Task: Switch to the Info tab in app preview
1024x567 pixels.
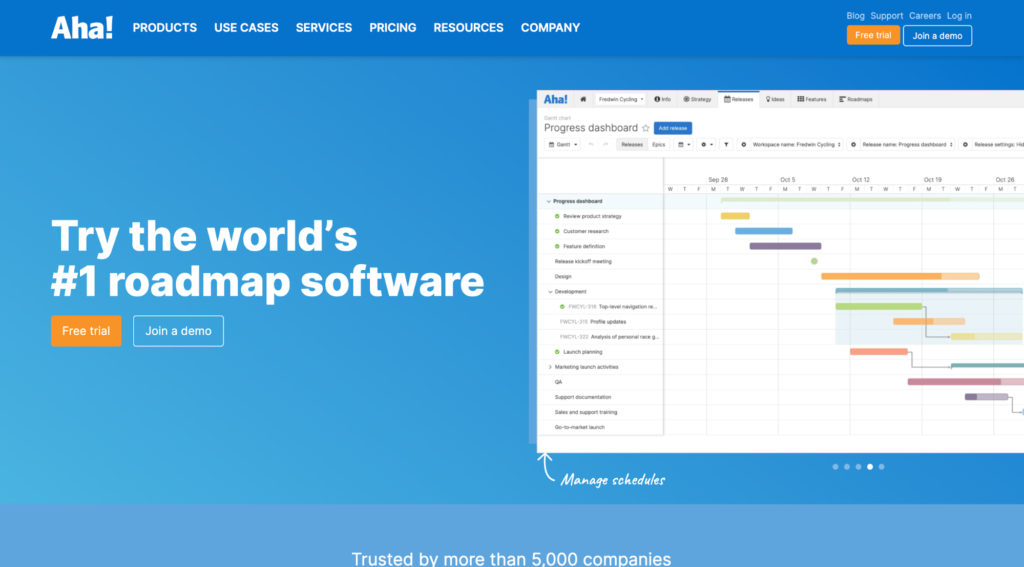Action: tap(663, 99)
